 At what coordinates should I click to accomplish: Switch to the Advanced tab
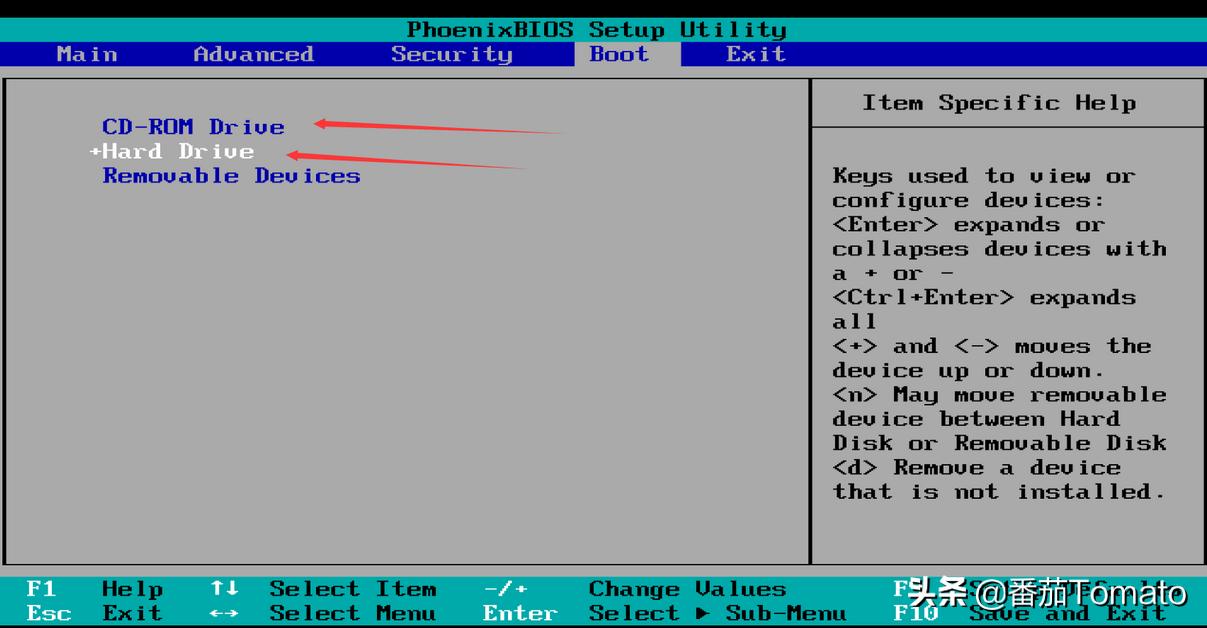[x=253, y=54]
